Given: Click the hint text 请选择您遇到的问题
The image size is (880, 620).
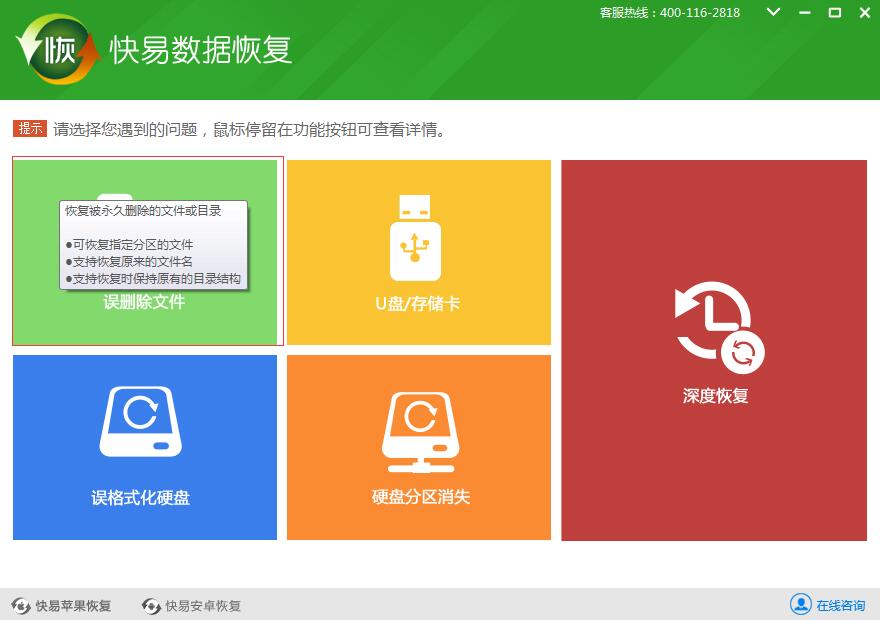Looking at the screenshot, I should (x=125, y=130).
